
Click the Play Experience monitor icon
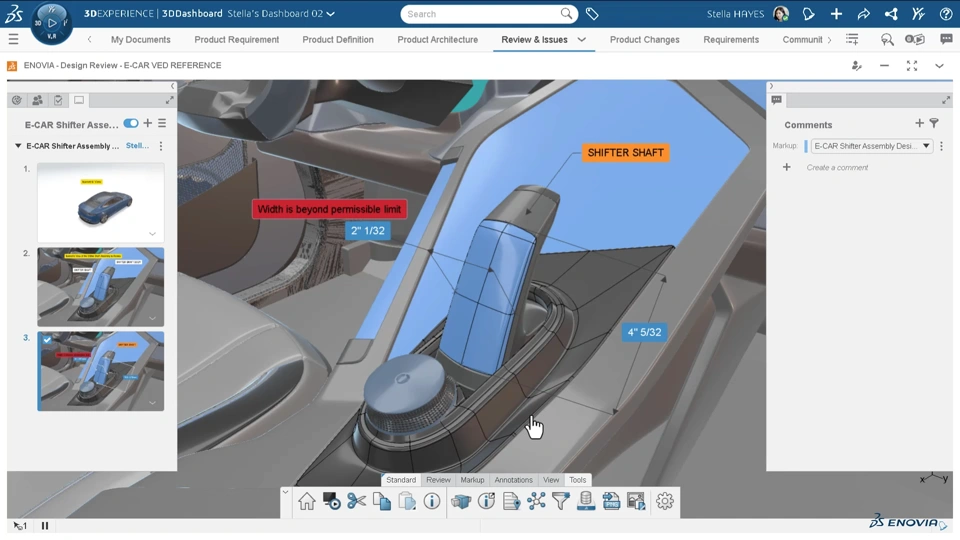click(332, 501)
